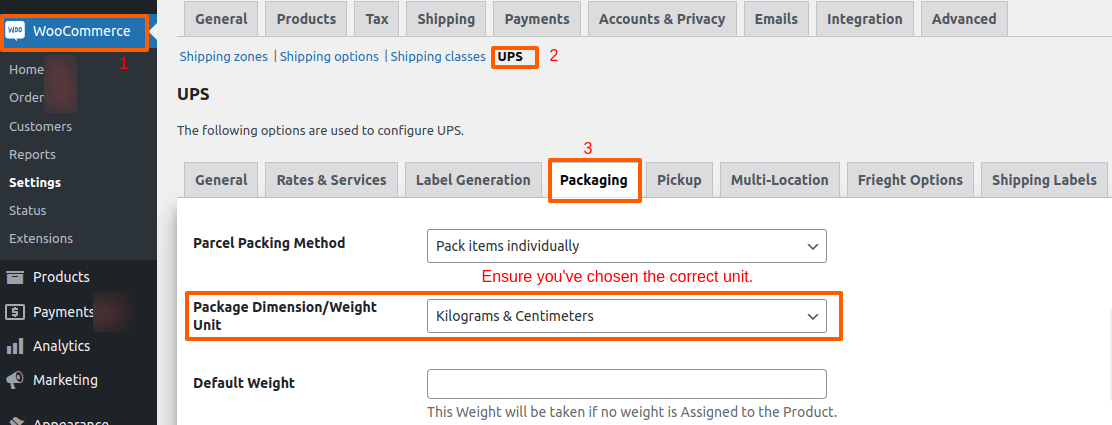Click the Default Weight input field

(x=626, y=384)
